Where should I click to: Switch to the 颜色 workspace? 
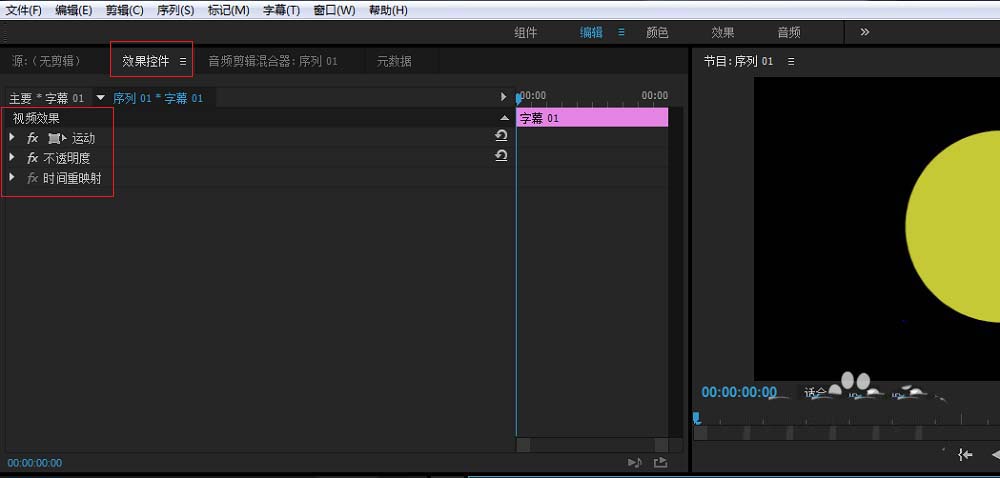[657, 33]
